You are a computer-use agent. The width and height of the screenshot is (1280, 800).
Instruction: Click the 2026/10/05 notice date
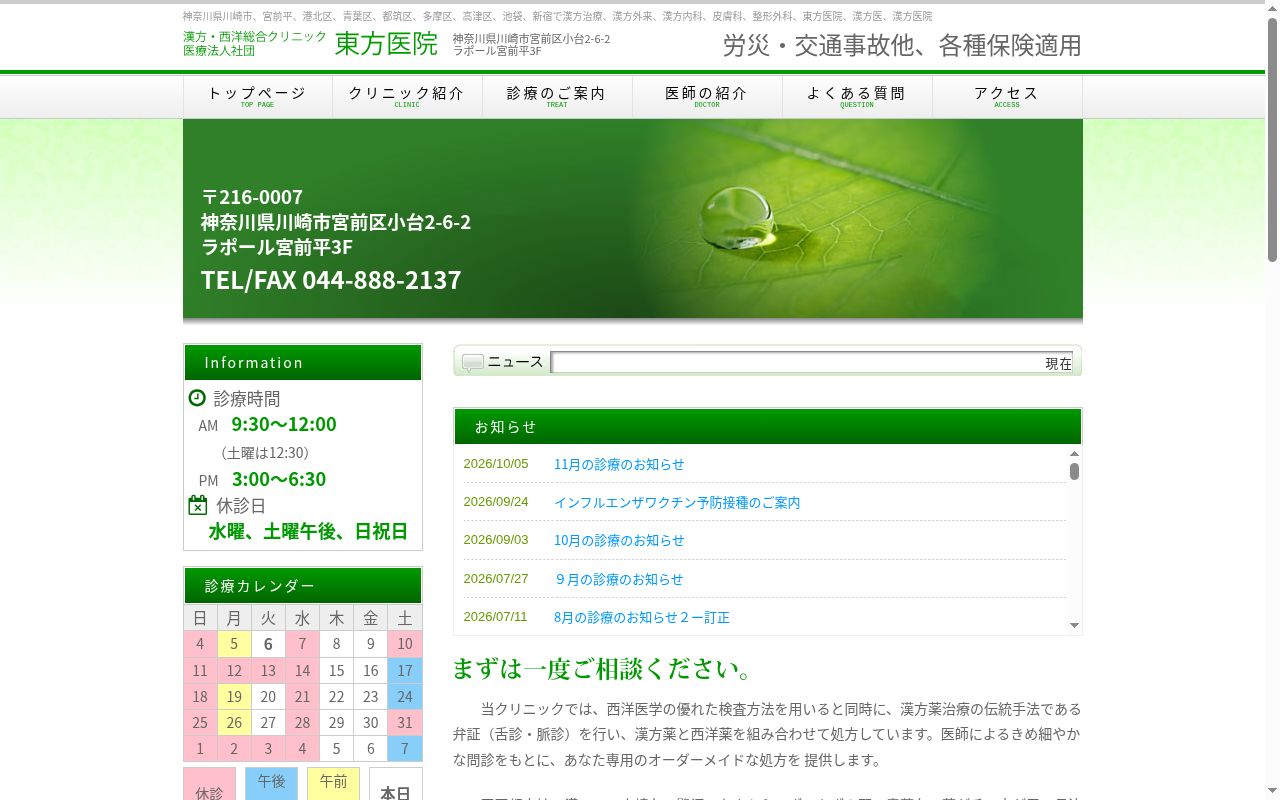tap(496, 464)
